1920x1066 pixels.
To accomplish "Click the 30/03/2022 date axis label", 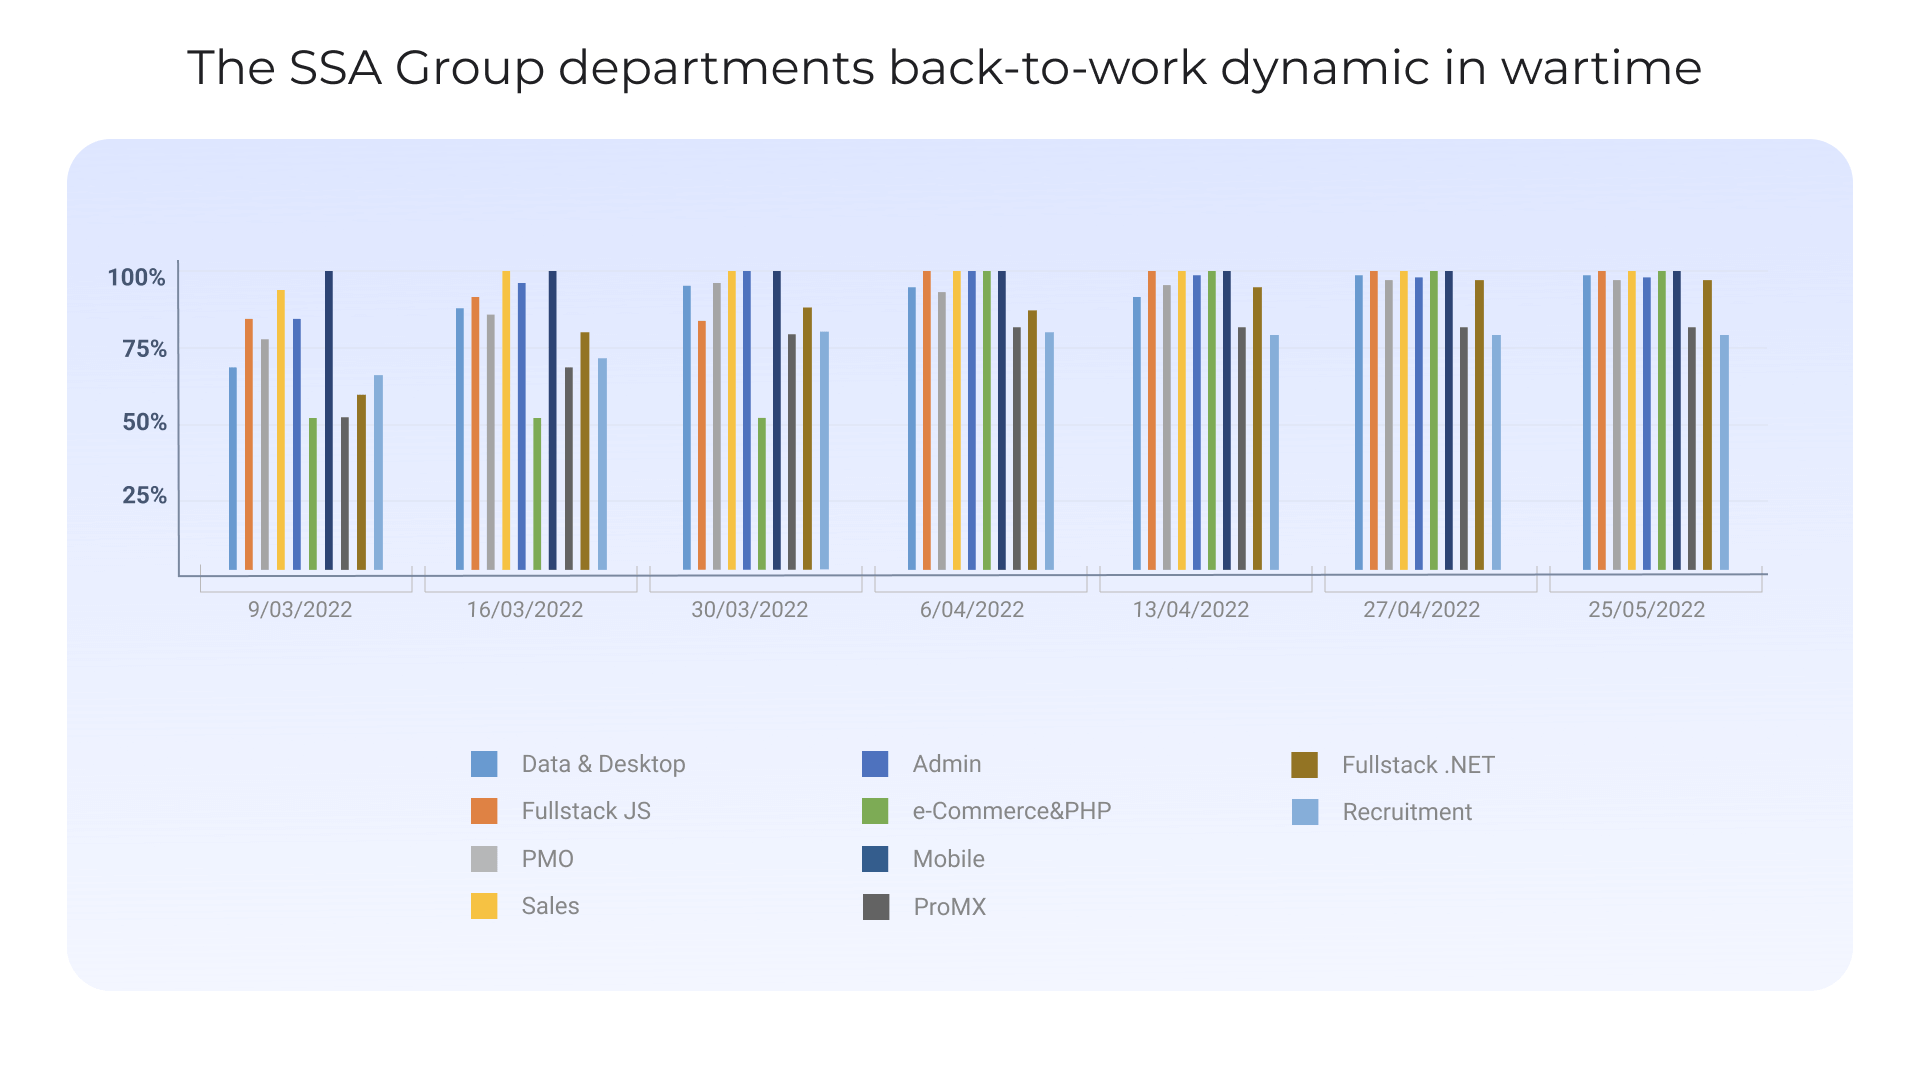I will pyautogui.click(x=750, y=610).
